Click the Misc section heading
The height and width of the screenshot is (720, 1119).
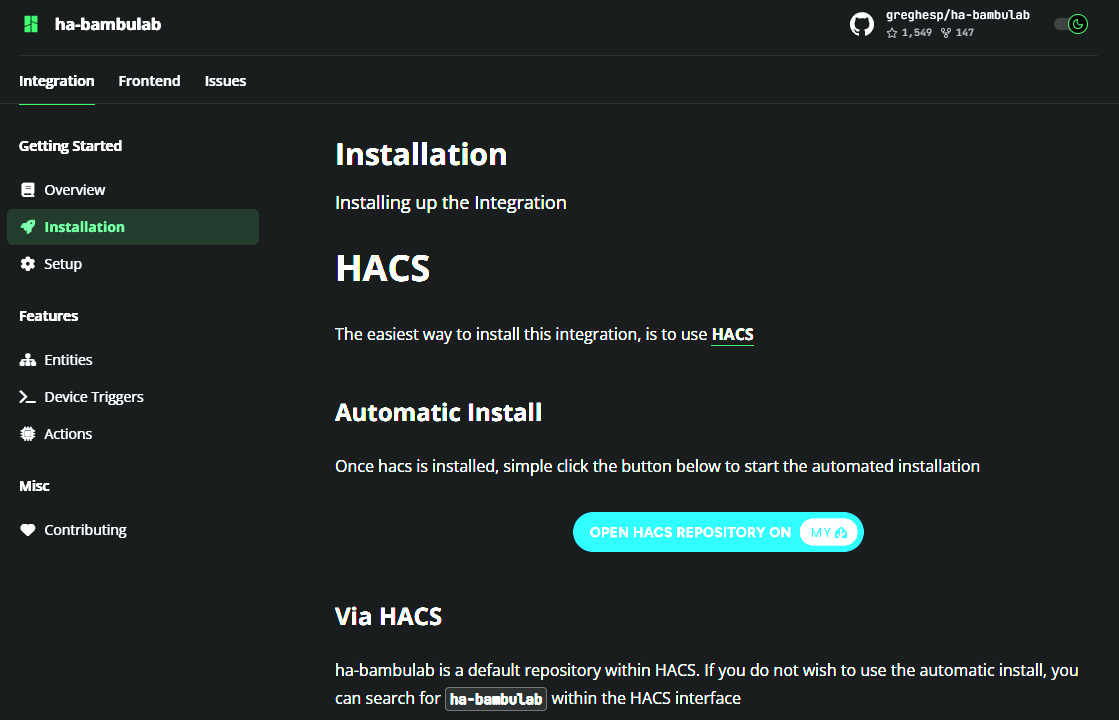[34, 486]
